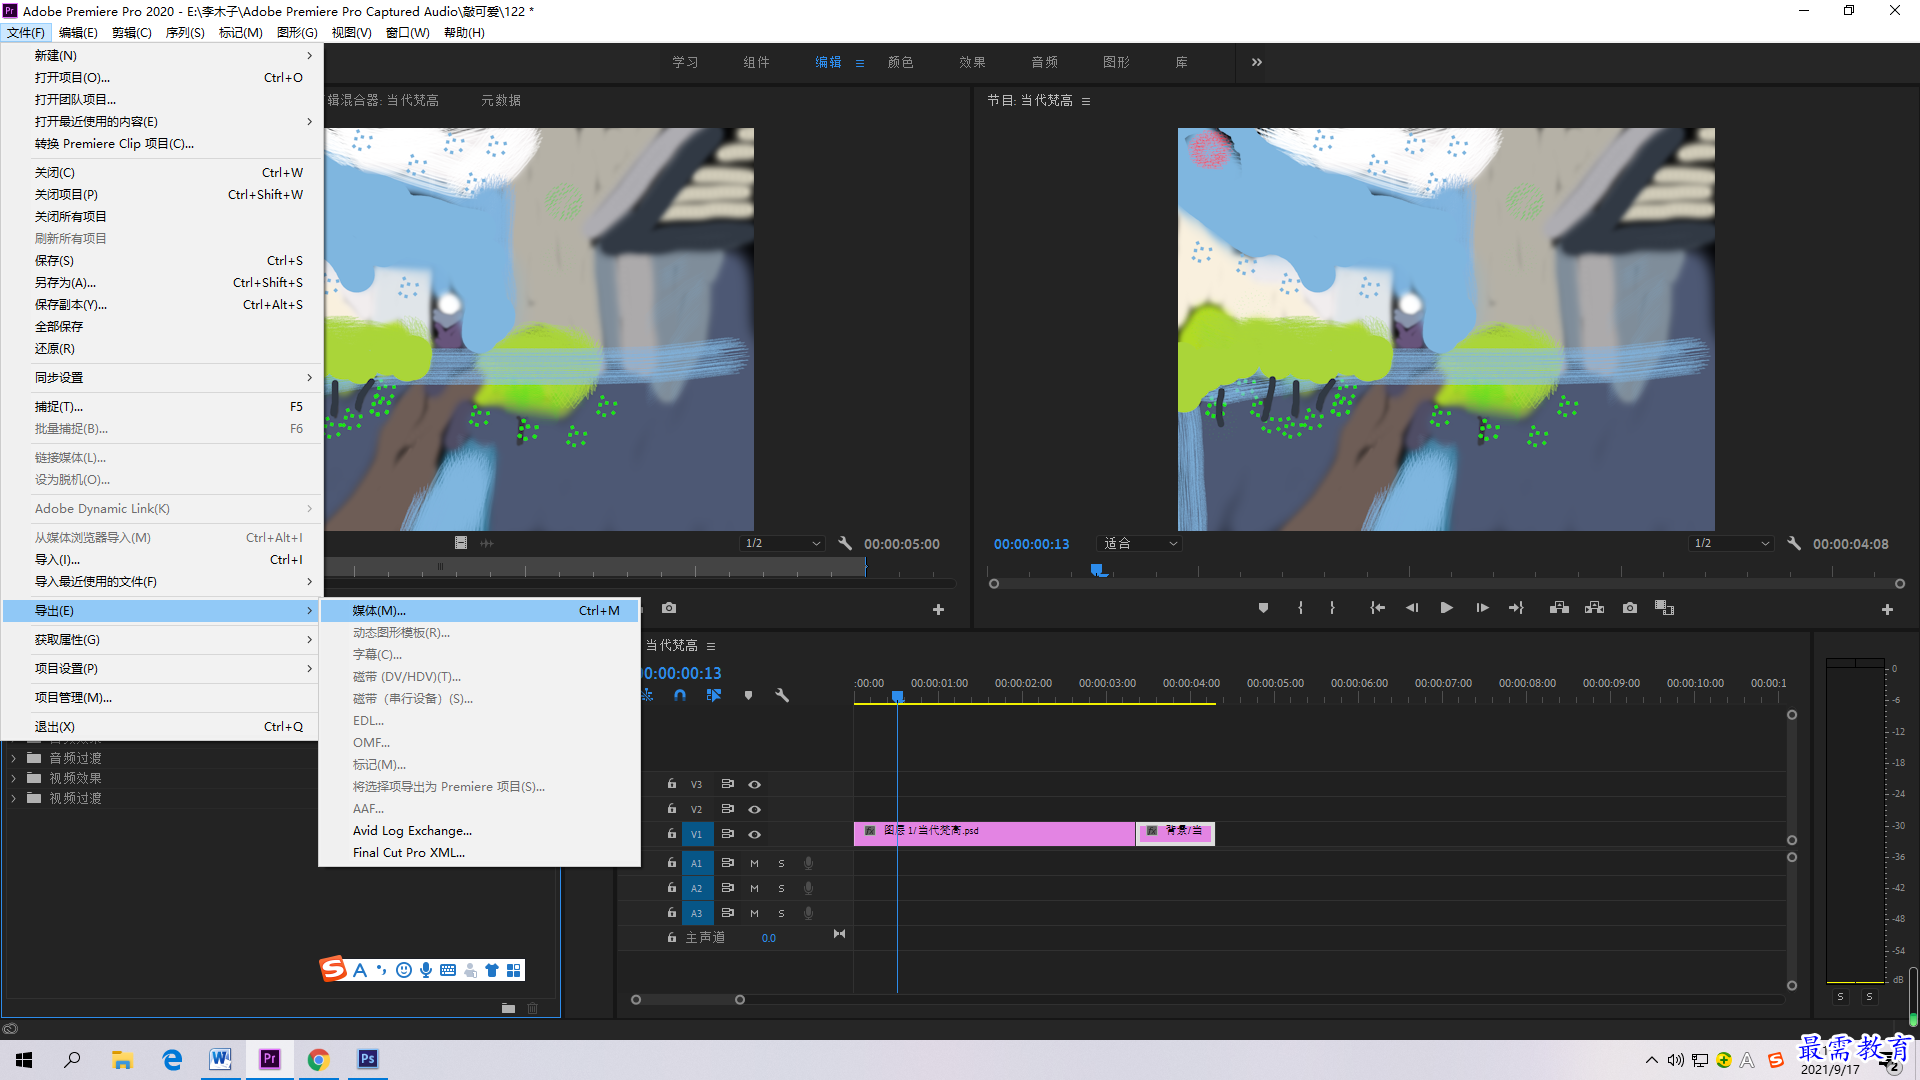The height and width of the screenshot is (1080, 1920).
Task: Toggle V1 track output eye
Action: [755, 834]
